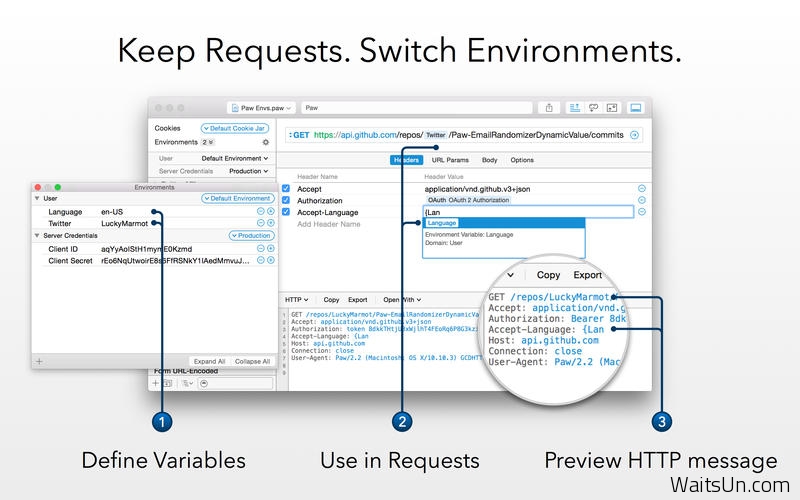Screen dimensions: 800x500
Task: Uncheck the Accept-Language header checkbox
Action: tap(286, 212)
